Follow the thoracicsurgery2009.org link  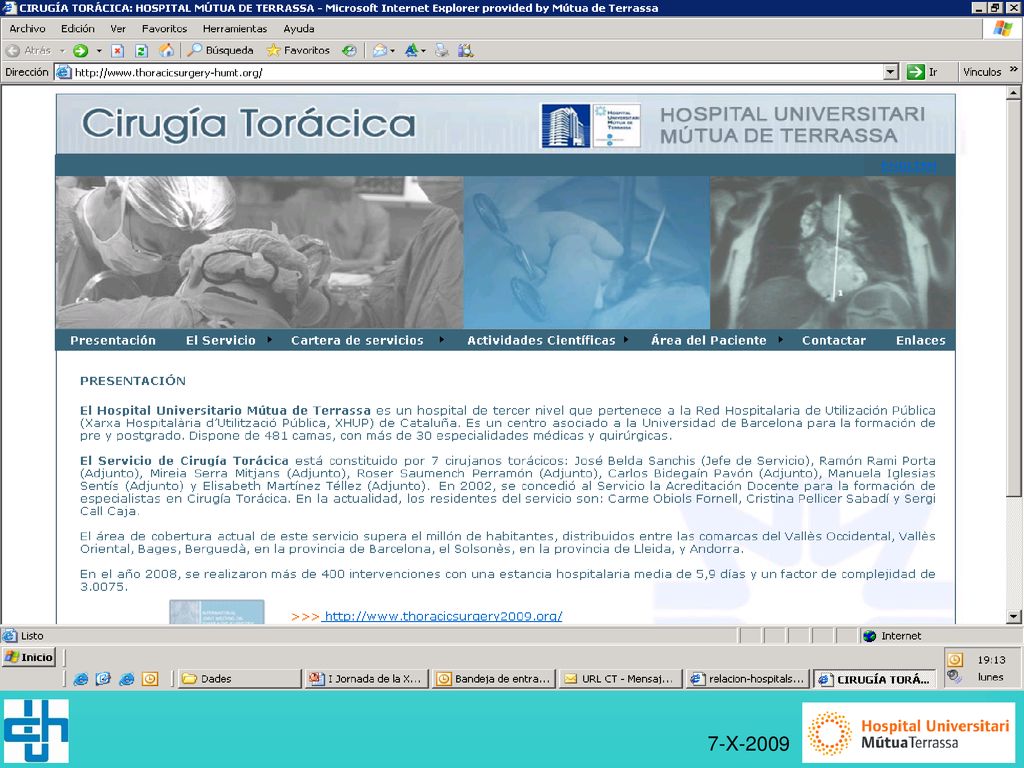point(443,616)
